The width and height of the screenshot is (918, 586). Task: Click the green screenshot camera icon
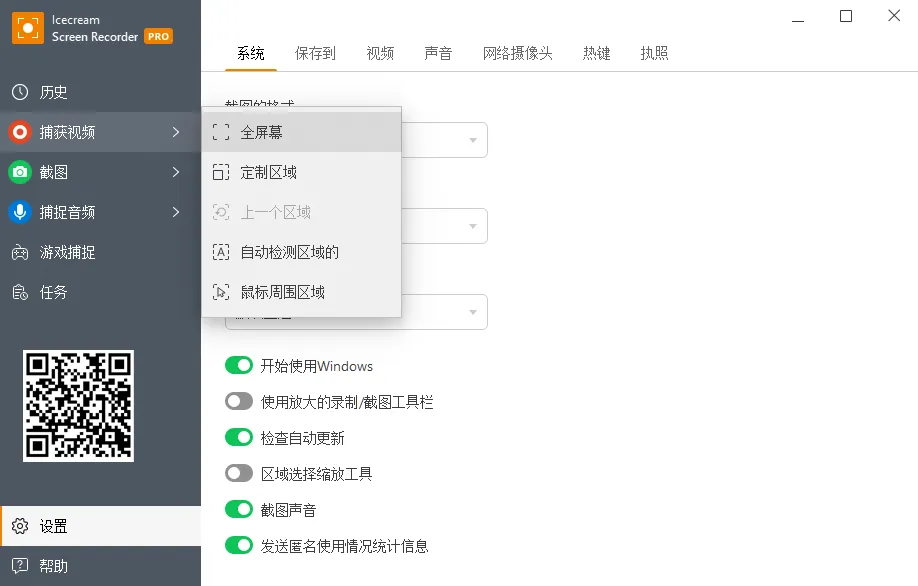(x=20, y=172)
